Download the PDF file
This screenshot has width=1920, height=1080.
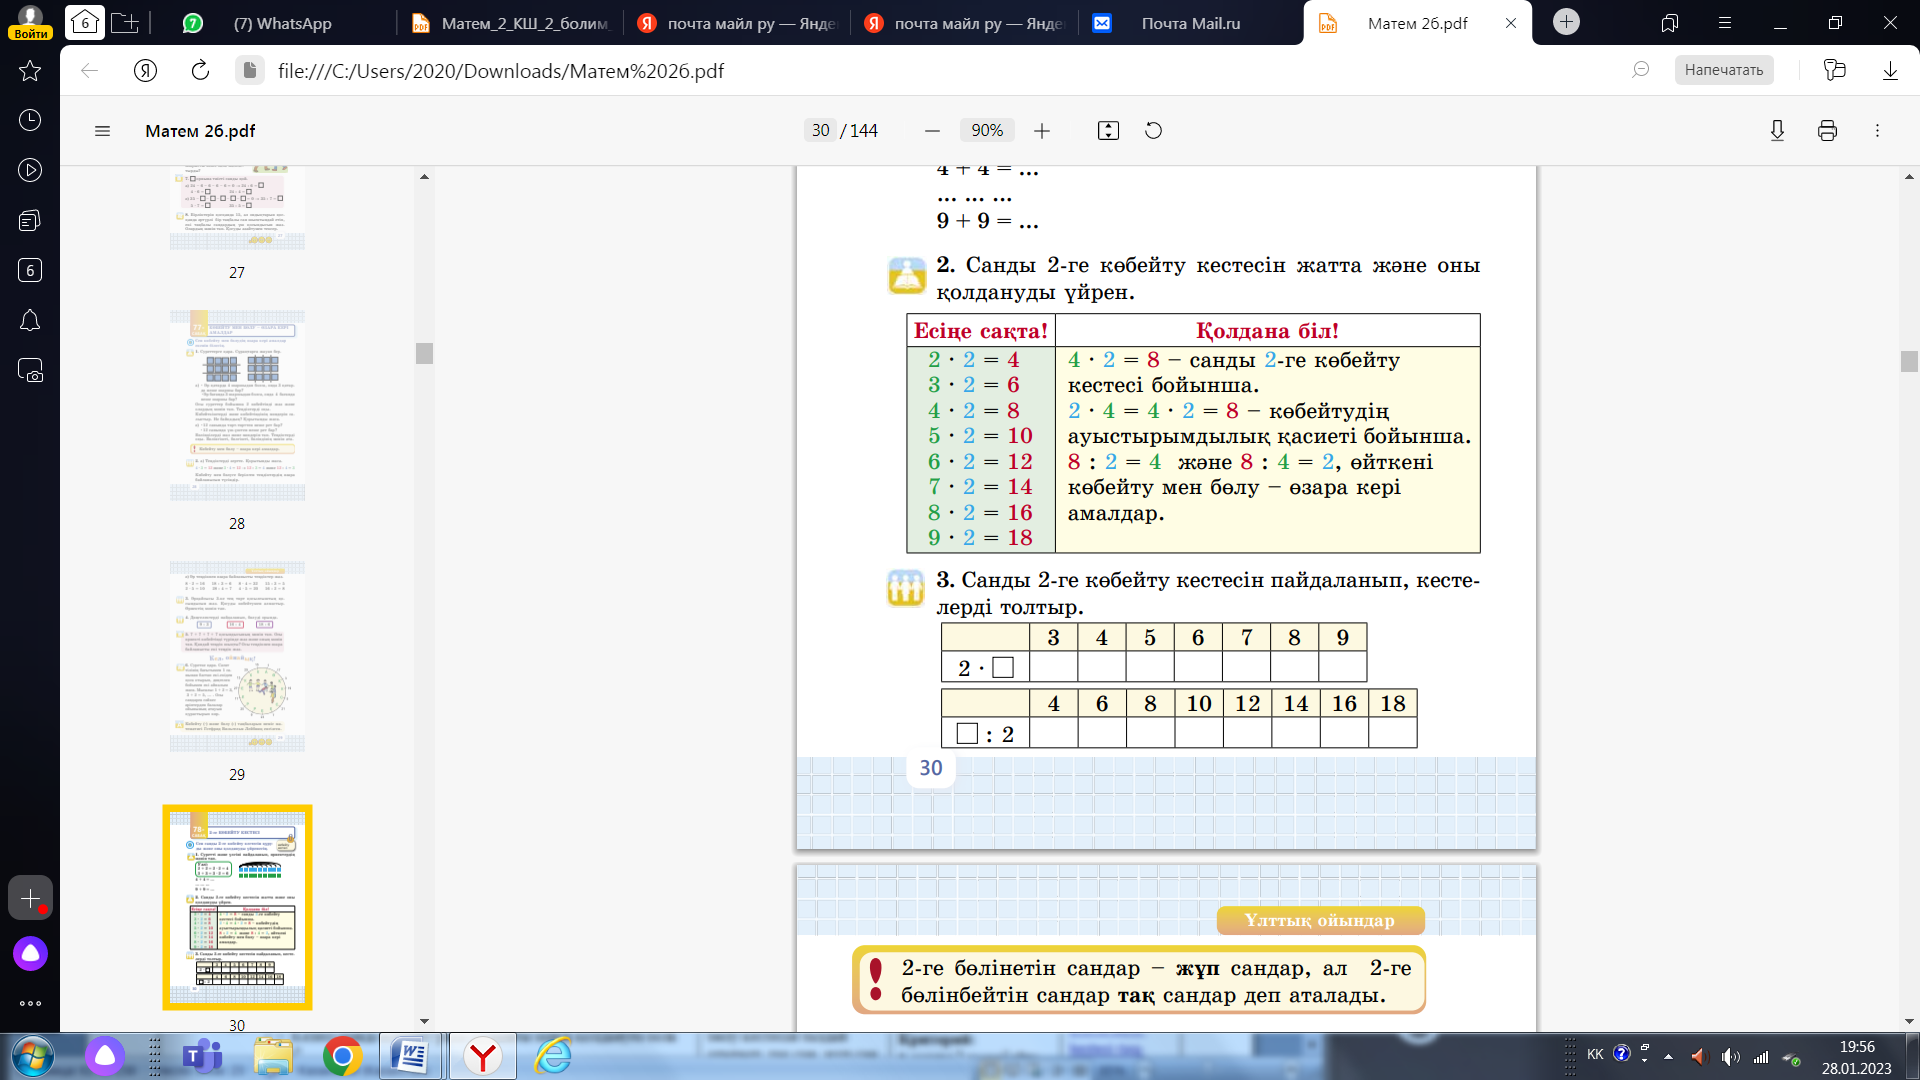click(1777, 131)
